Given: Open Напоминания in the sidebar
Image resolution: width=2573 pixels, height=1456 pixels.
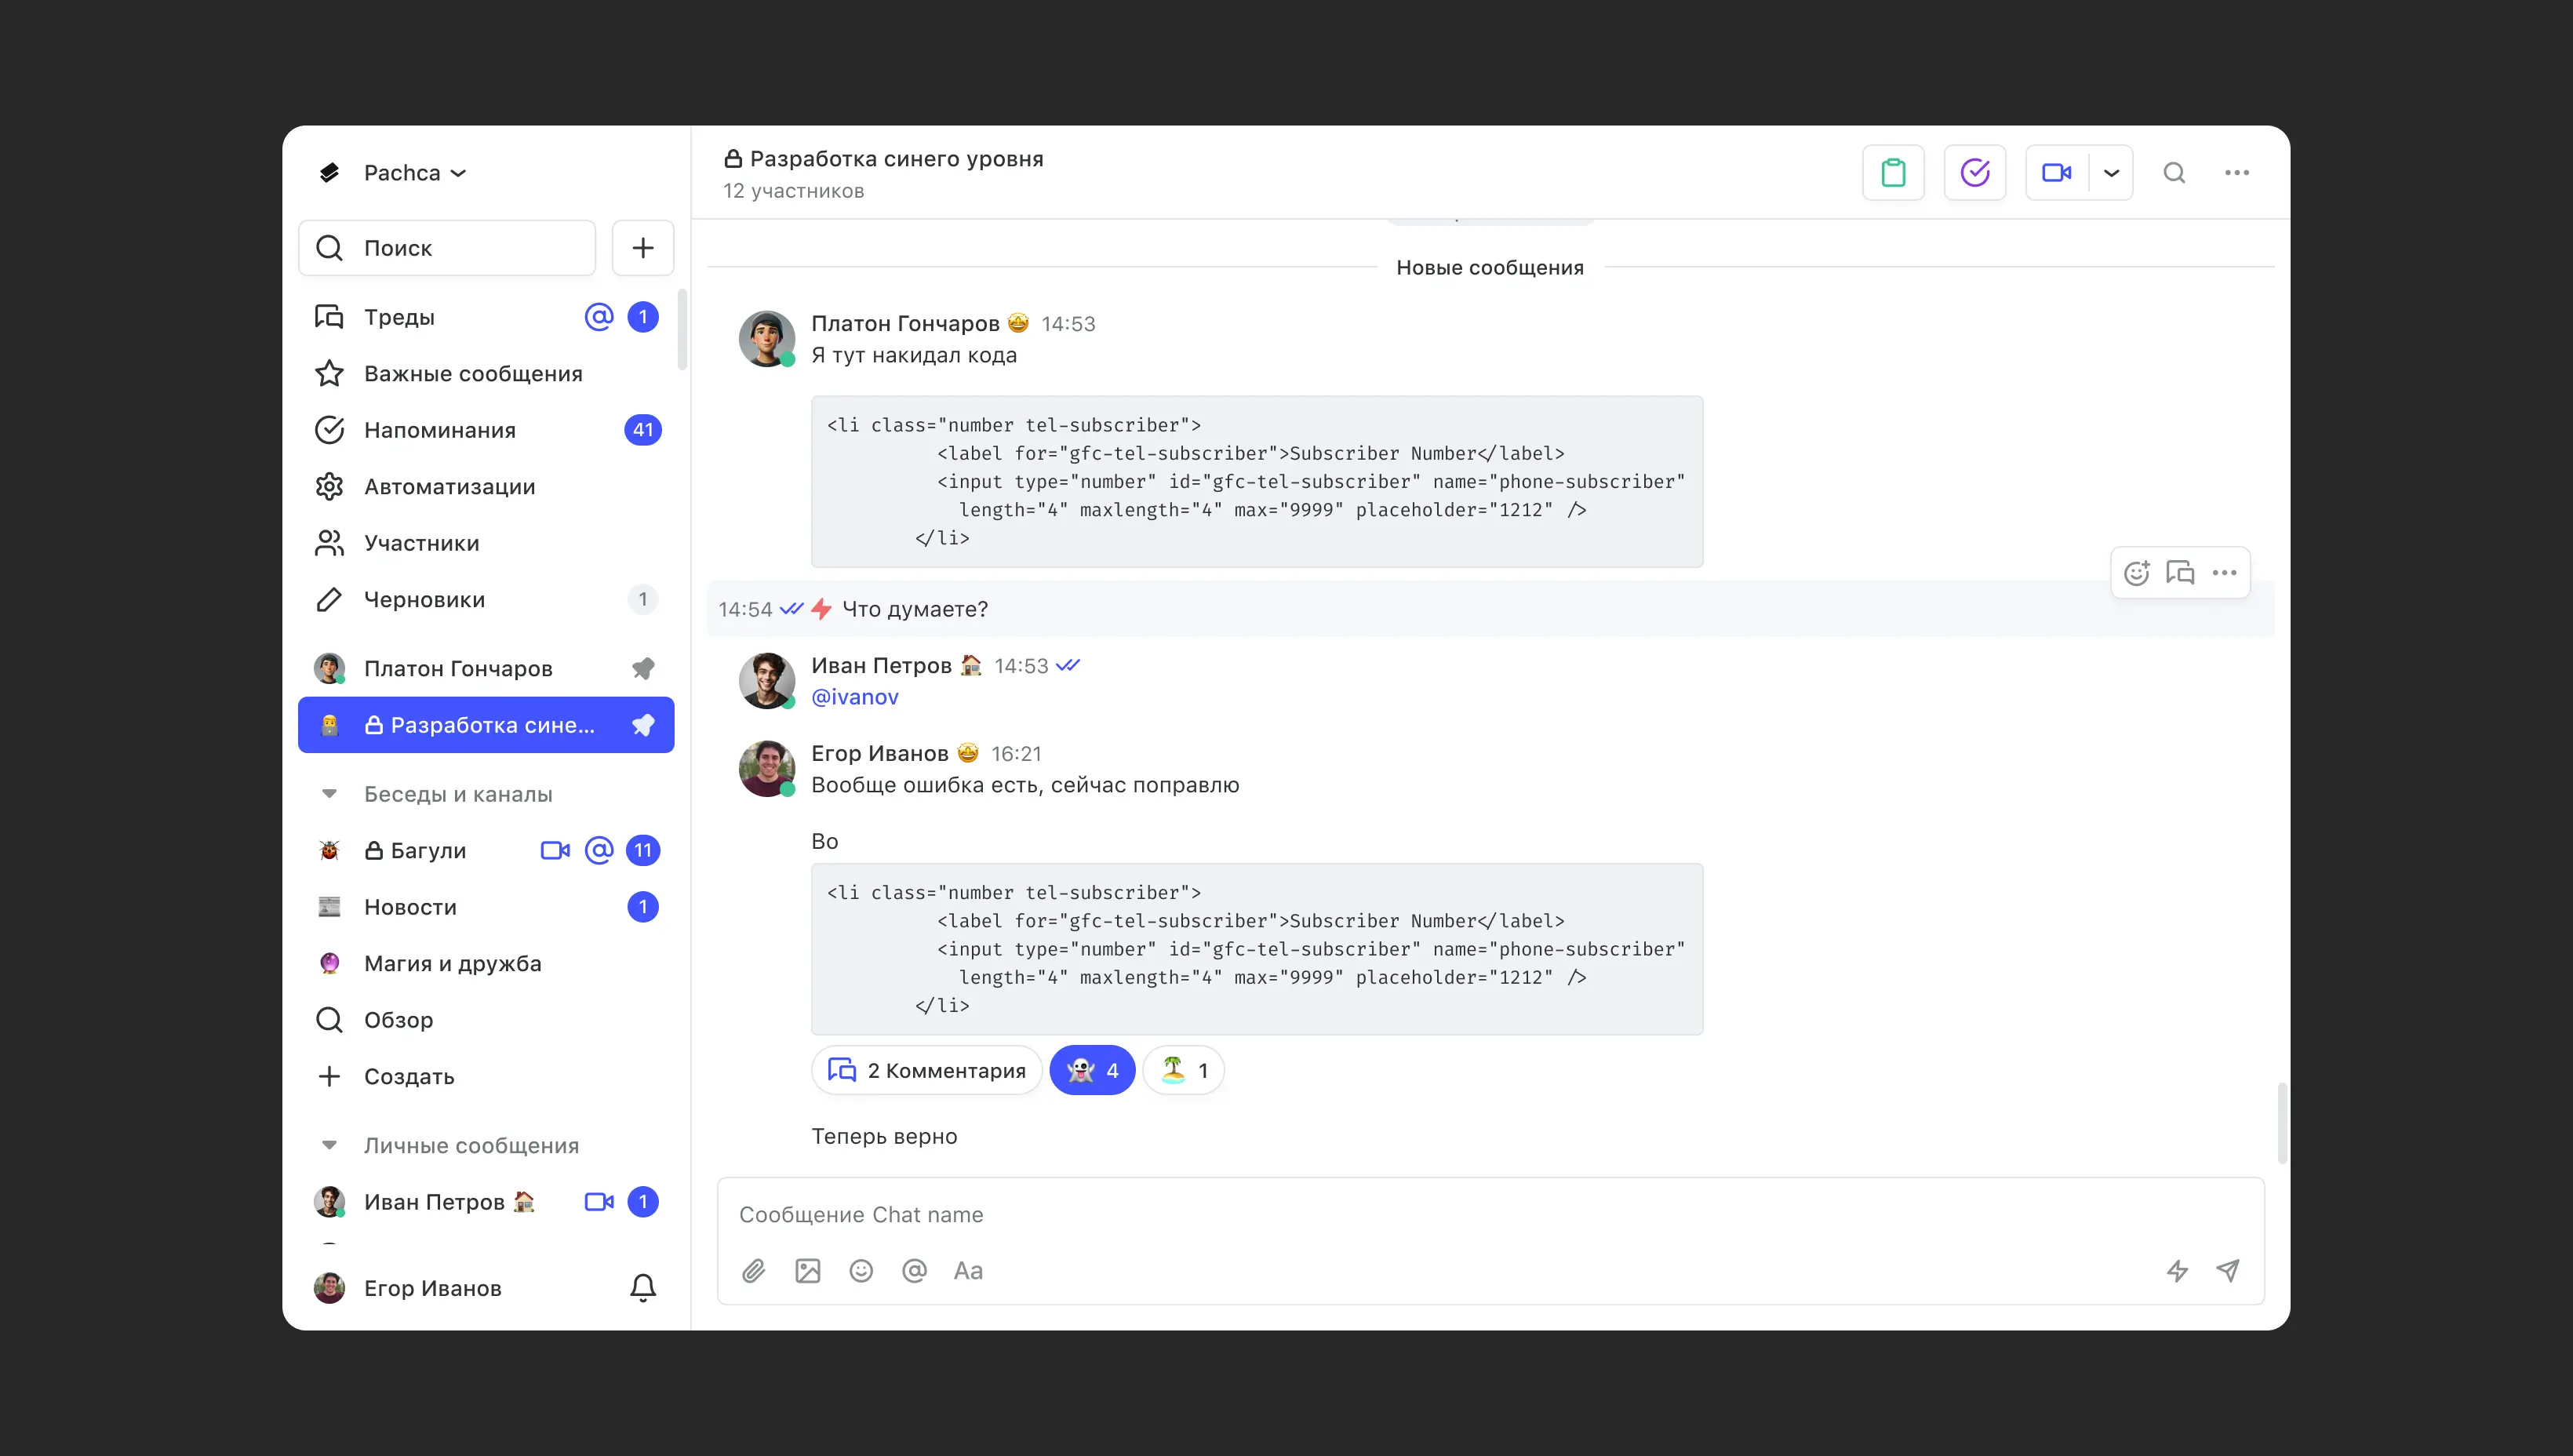Looking at the screenshot, I should 440,430.
